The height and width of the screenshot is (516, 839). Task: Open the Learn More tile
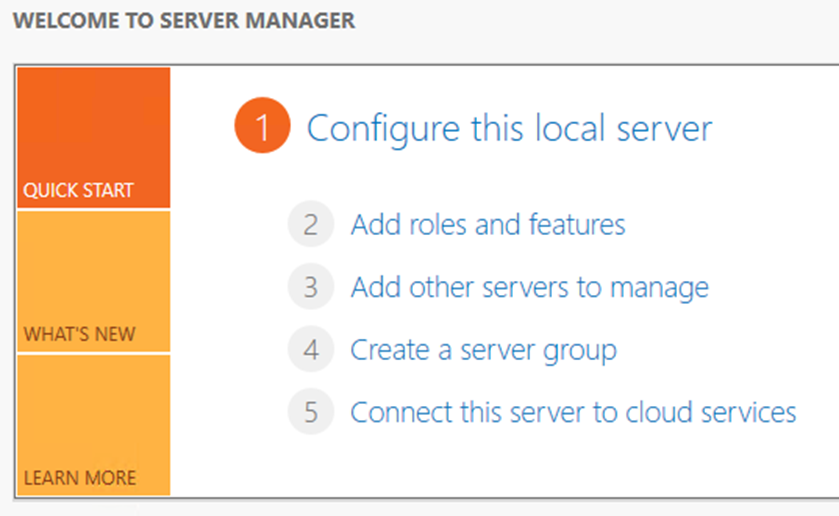pos(94,425)
